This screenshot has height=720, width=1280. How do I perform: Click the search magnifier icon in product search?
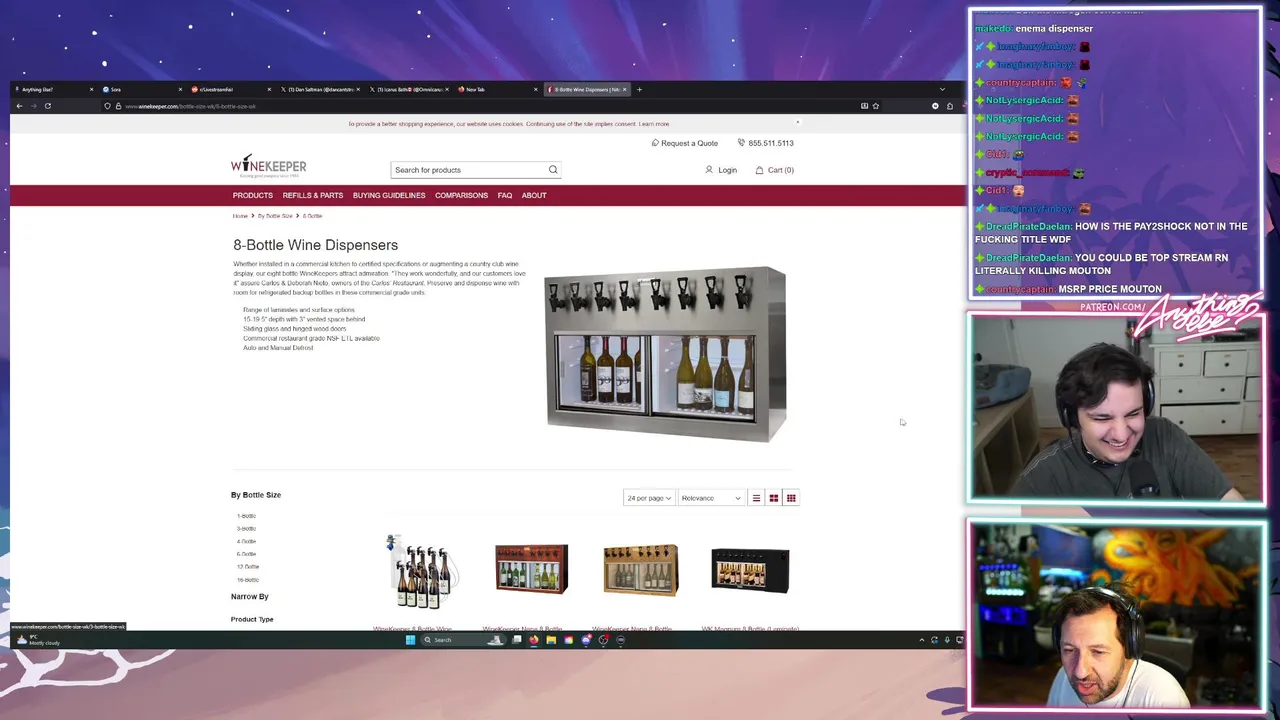(553, 170)
